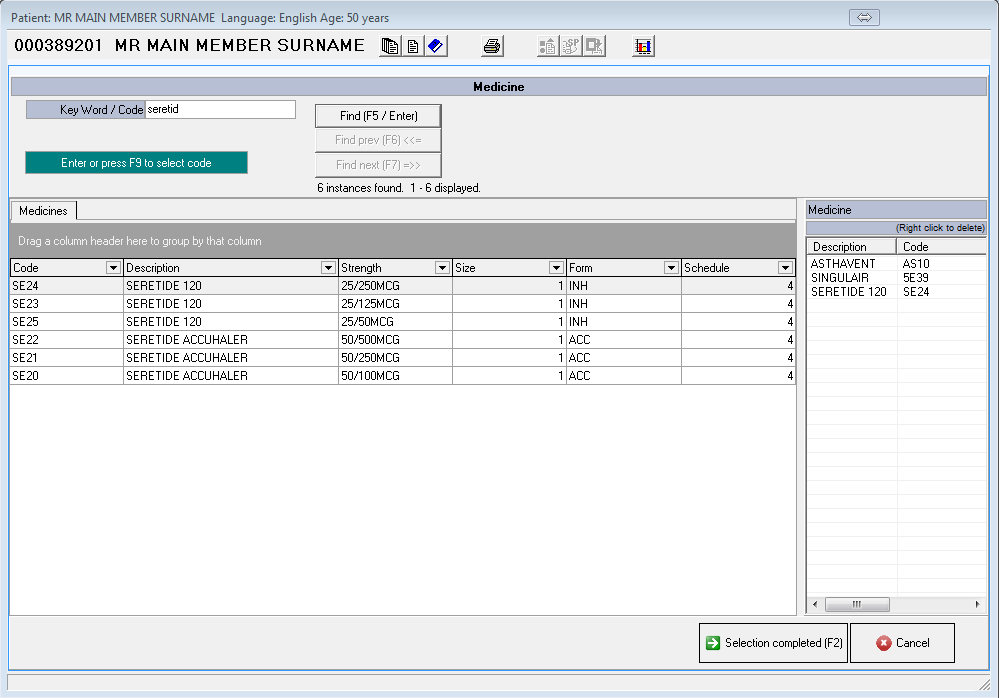Click the AS10 code in the selected list
This screenshot has height=698, width=999.
(916, 264)
